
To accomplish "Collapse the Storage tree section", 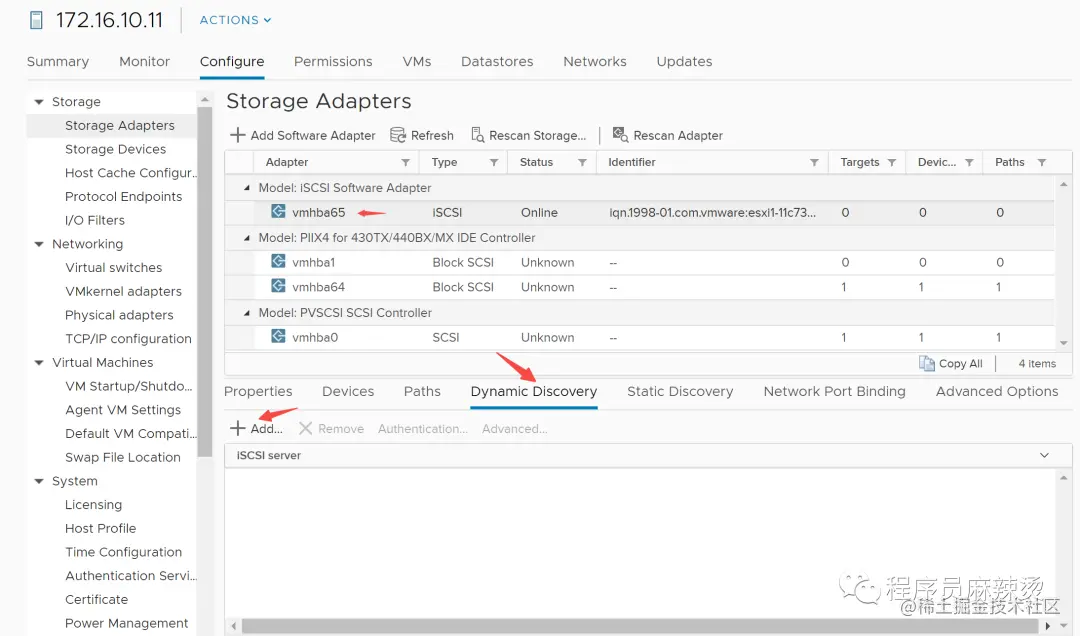I will 39,102.
